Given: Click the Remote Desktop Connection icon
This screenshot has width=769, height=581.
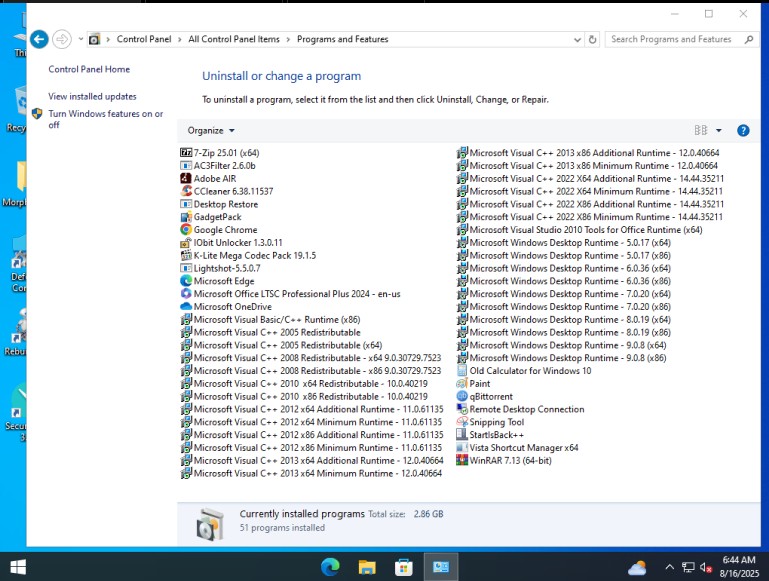Looking at the screenshot, I should (462, 409).
